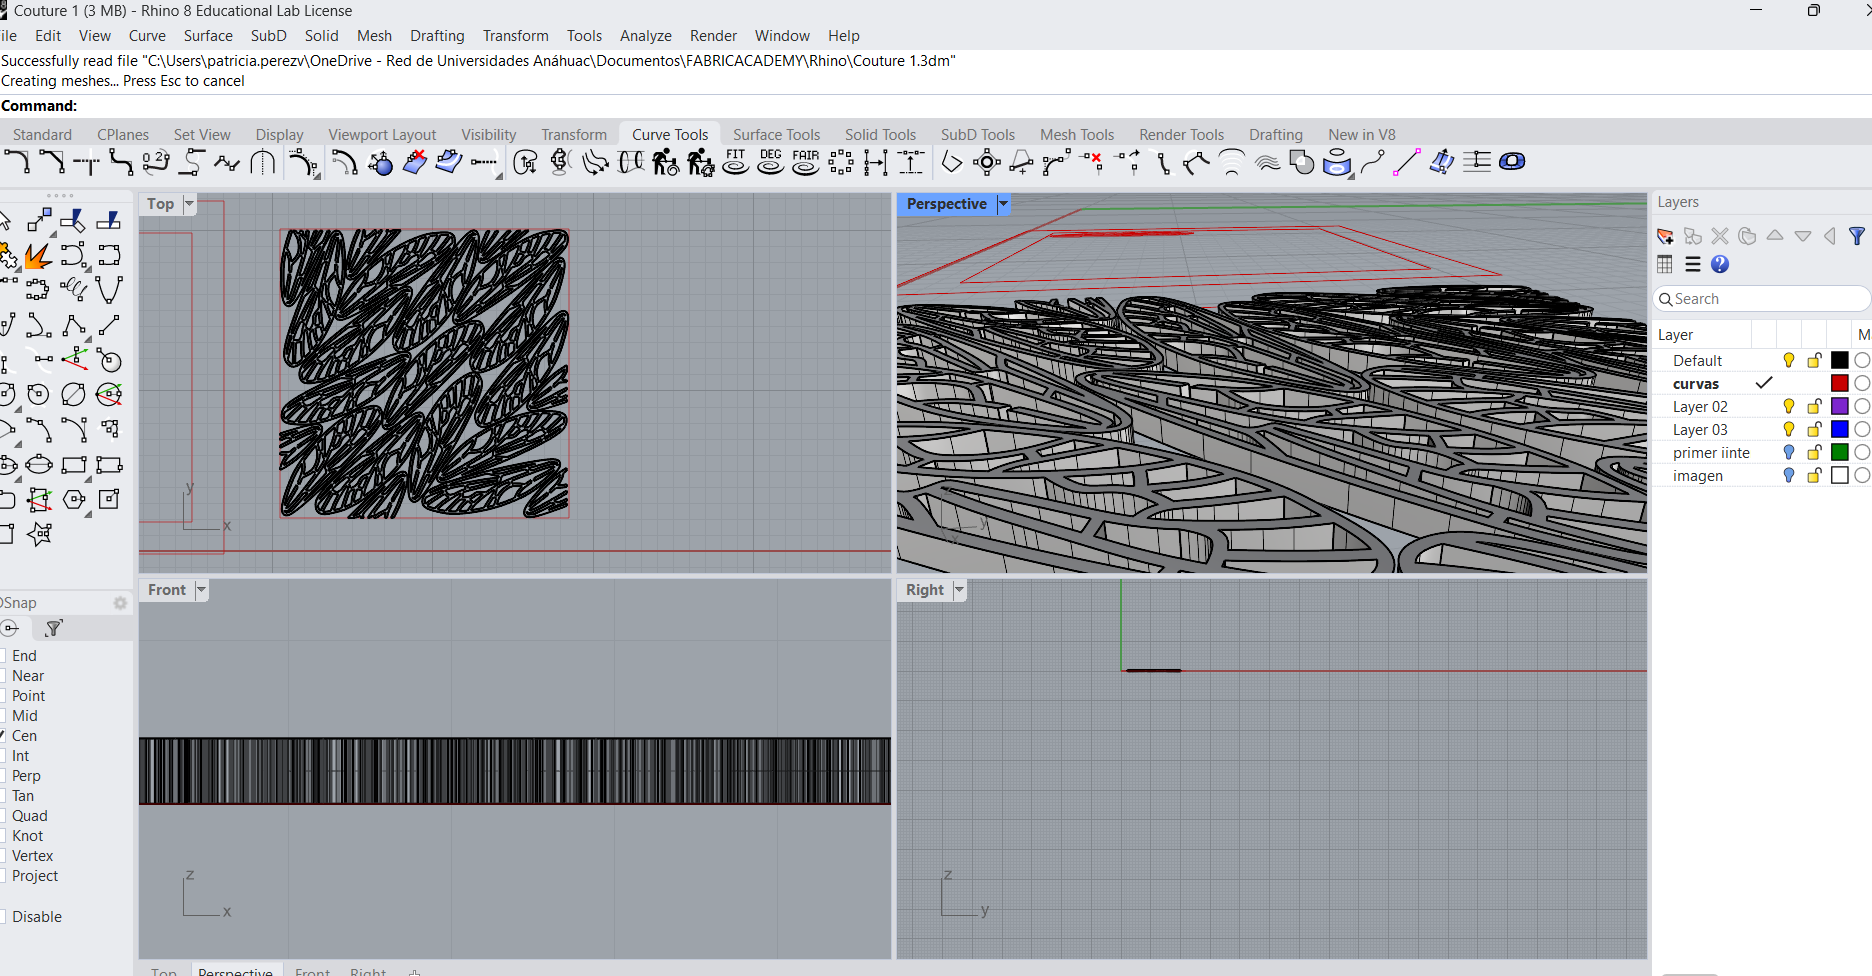Click the FAIR curve tool icon
Viewport: 1872px width, 976px height.
point(805,162)
